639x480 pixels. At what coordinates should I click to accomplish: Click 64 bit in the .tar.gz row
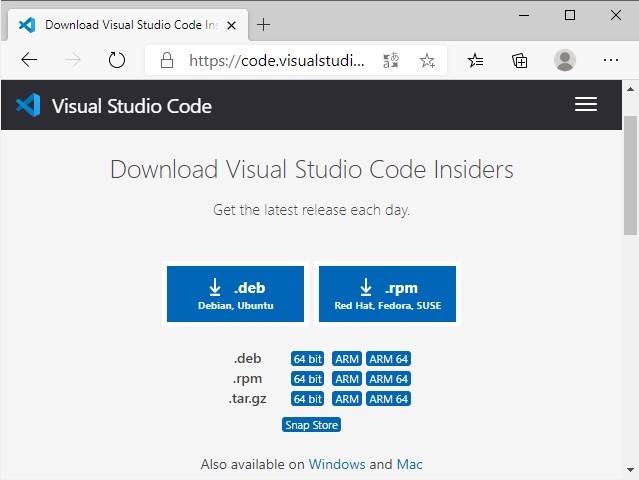(x=307, y=399)
